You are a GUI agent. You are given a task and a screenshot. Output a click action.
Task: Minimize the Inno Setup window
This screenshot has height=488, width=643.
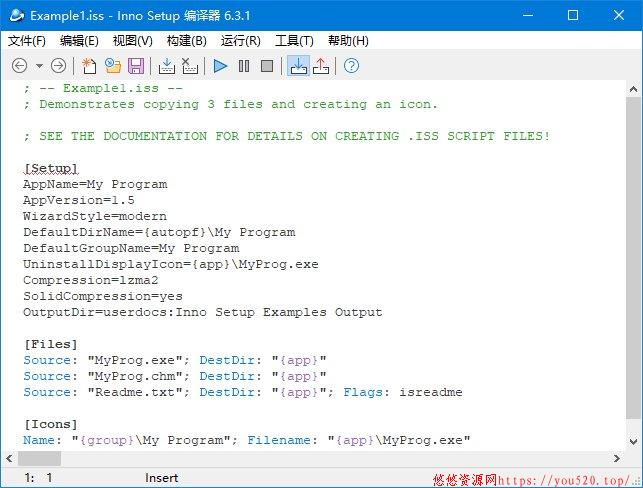tap(528, 16)
